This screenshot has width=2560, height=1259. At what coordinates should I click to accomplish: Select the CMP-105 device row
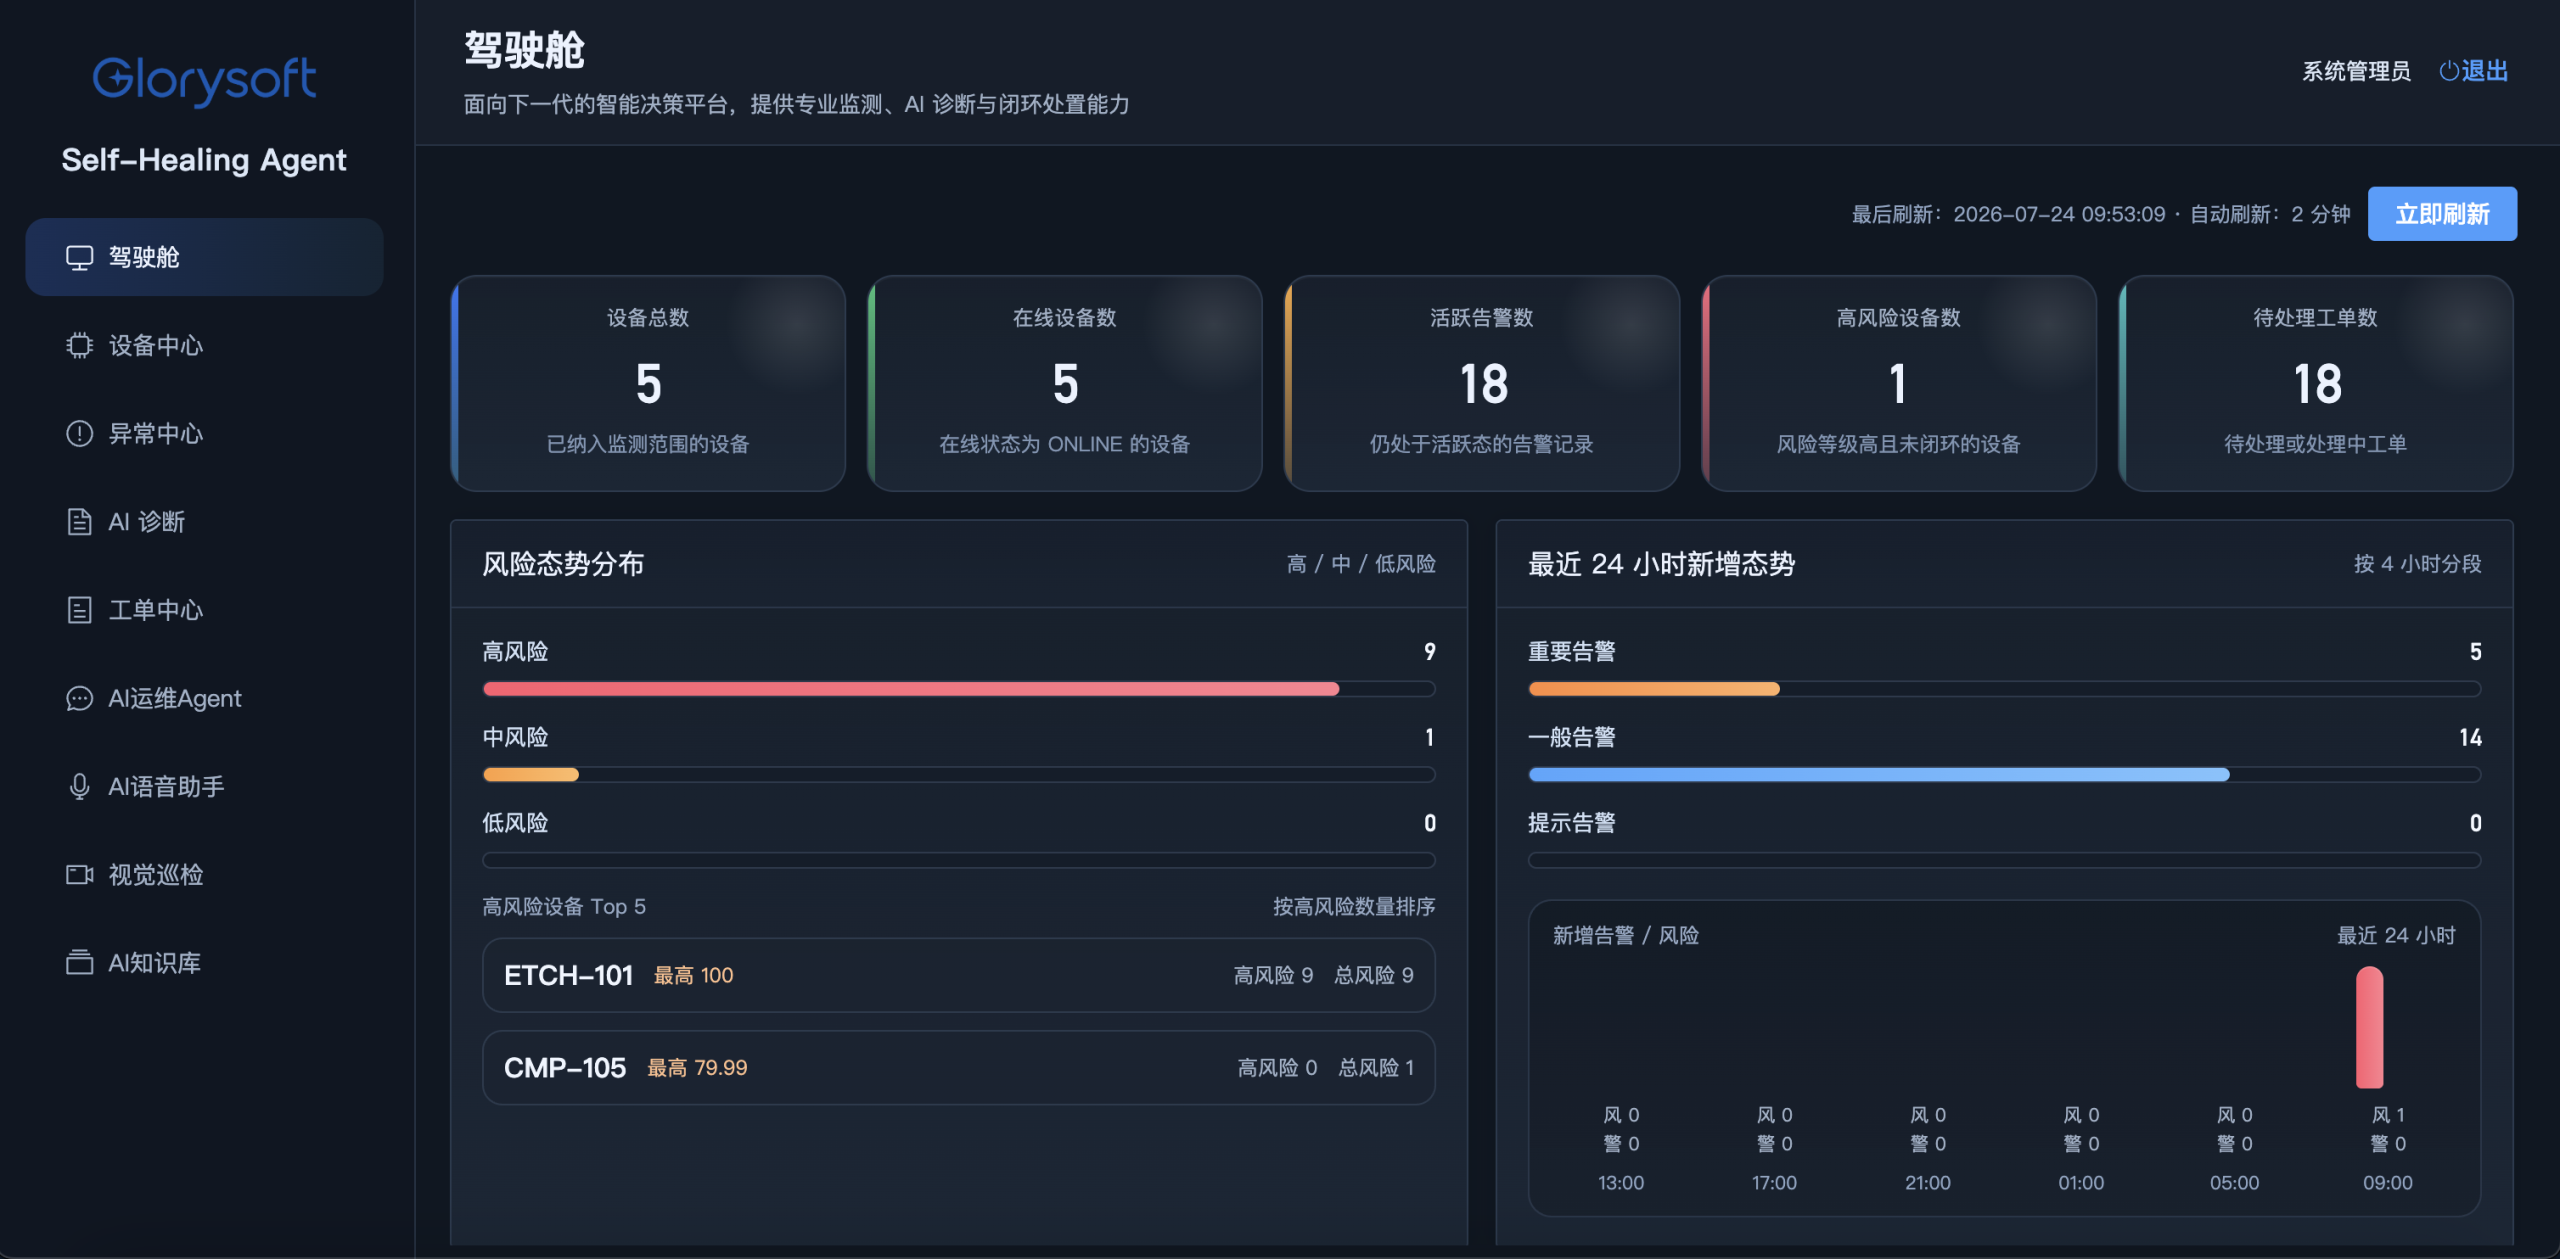click(x=959, y=1068)
